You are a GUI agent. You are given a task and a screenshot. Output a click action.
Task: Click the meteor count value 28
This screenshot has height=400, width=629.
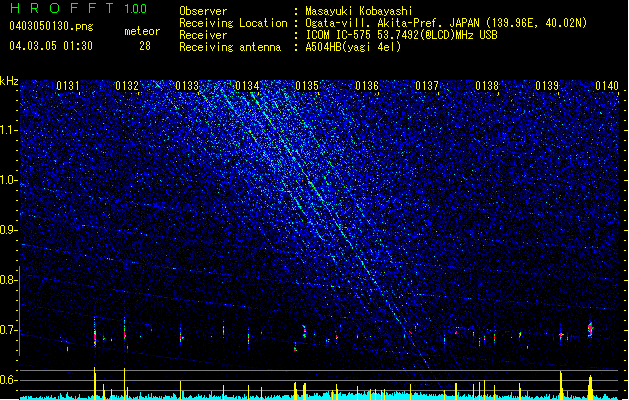[x=145, y=46]
